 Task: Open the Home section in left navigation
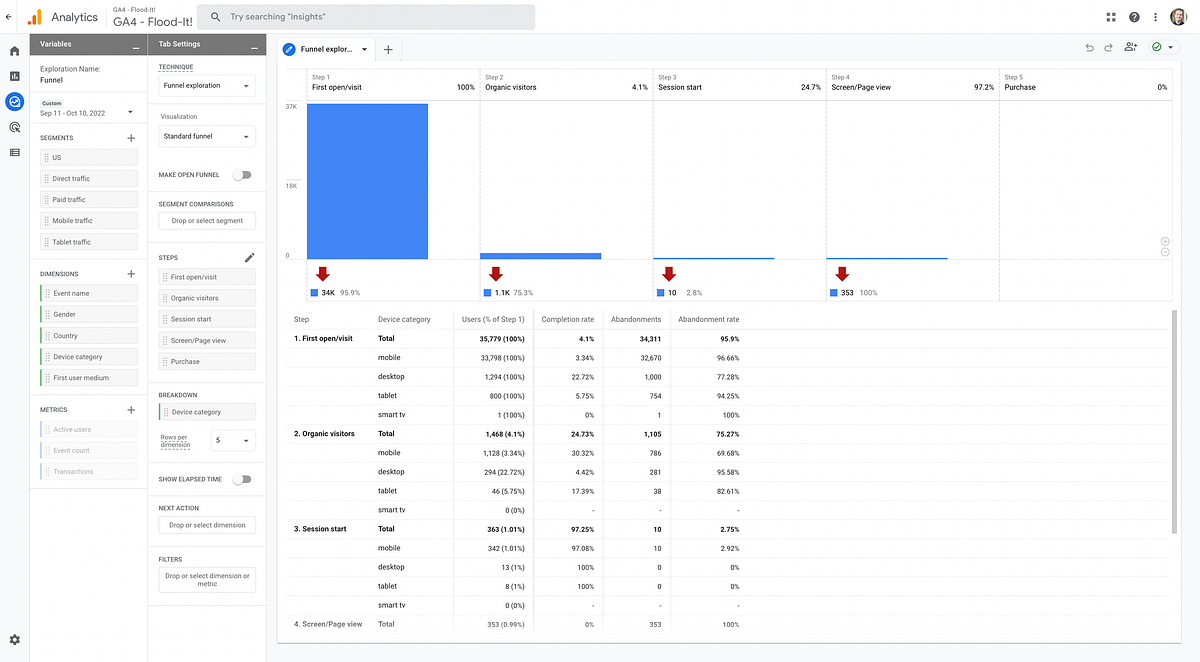(x=14, y=50)
